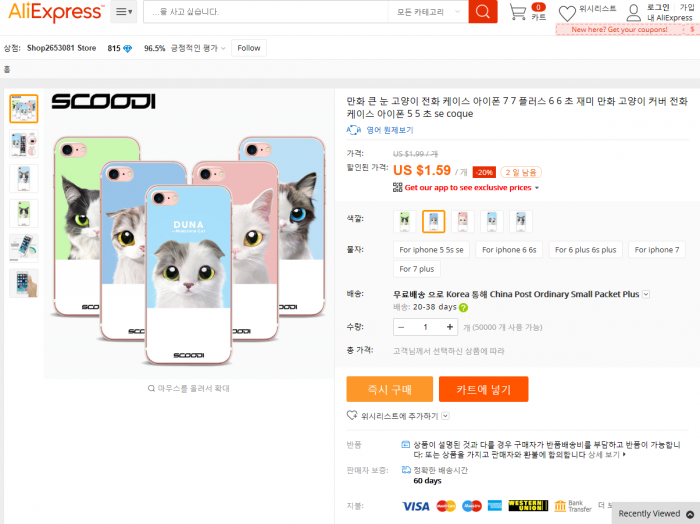Screen dimensions: 700x524
Task: Open the hamburger categories menu
Action: coord(124,12)
